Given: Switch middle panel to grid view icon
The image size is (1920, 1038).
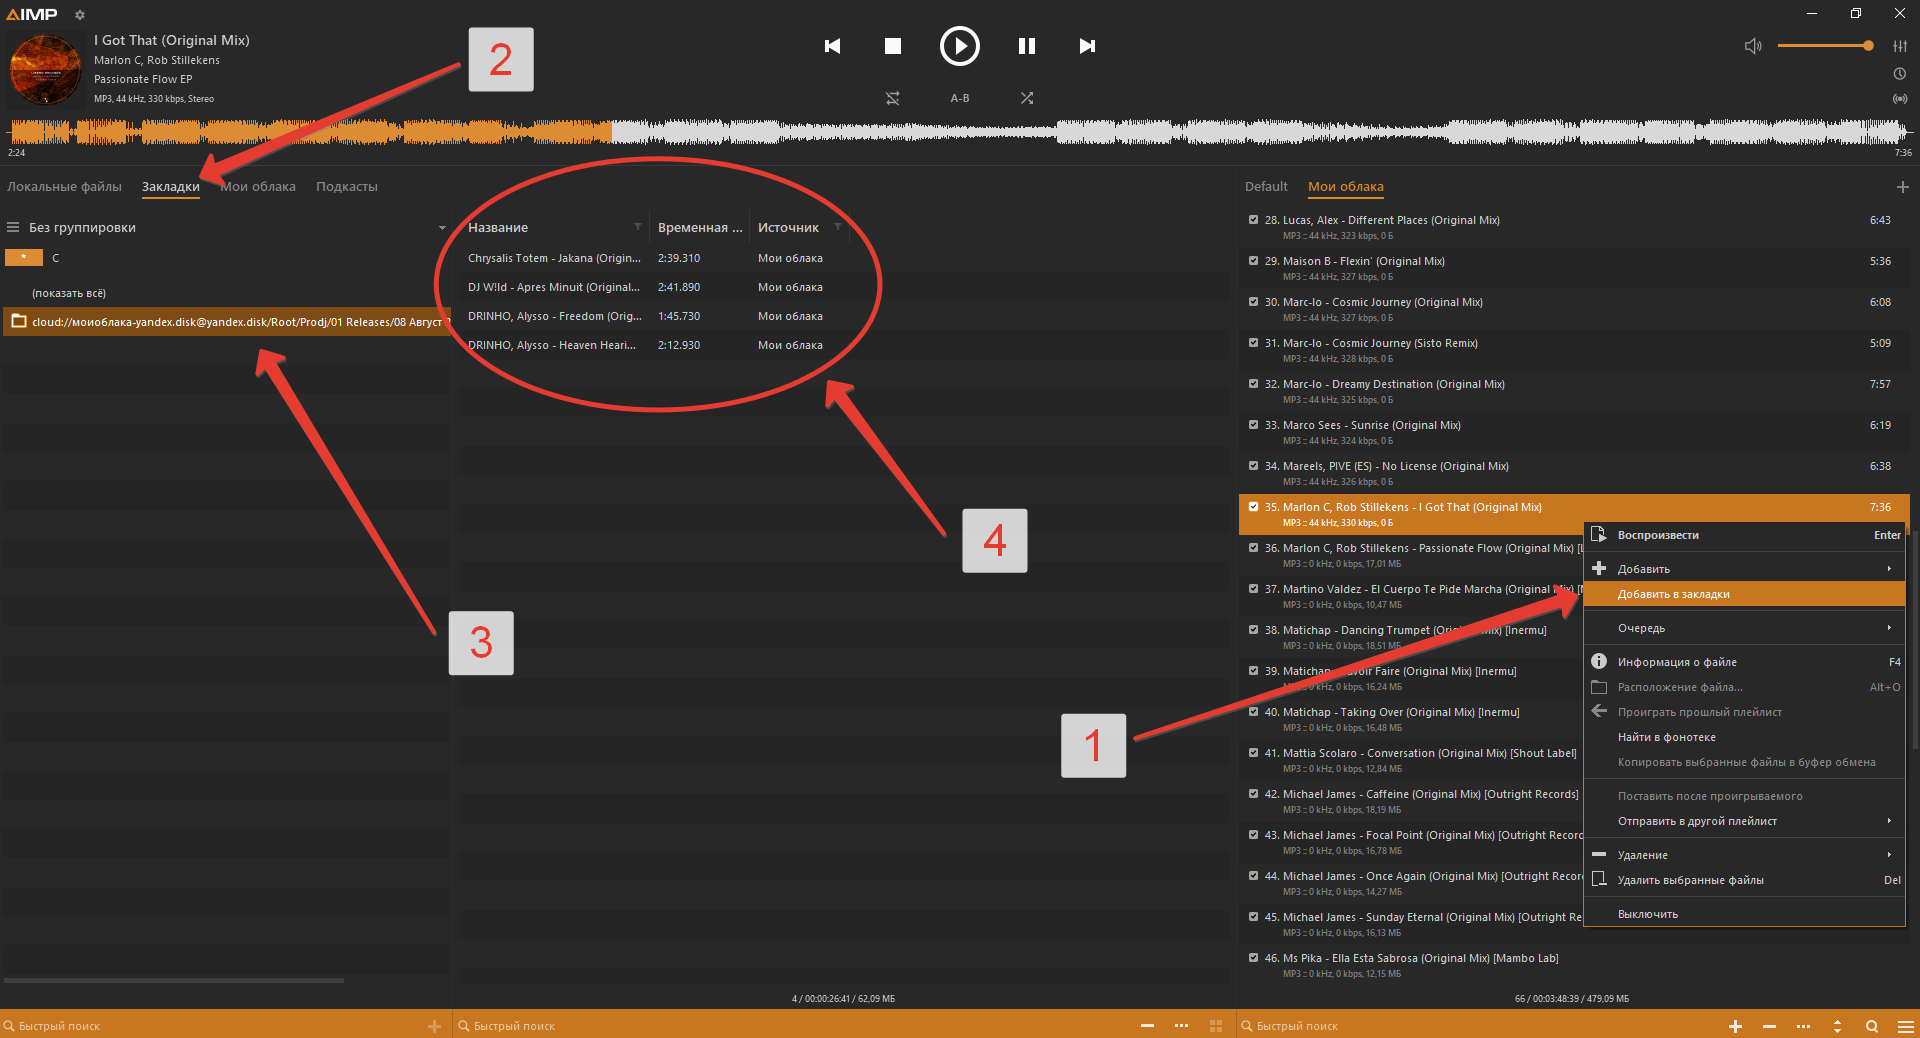Looking at the screenshot, I should click(x=1216, y=1026).
